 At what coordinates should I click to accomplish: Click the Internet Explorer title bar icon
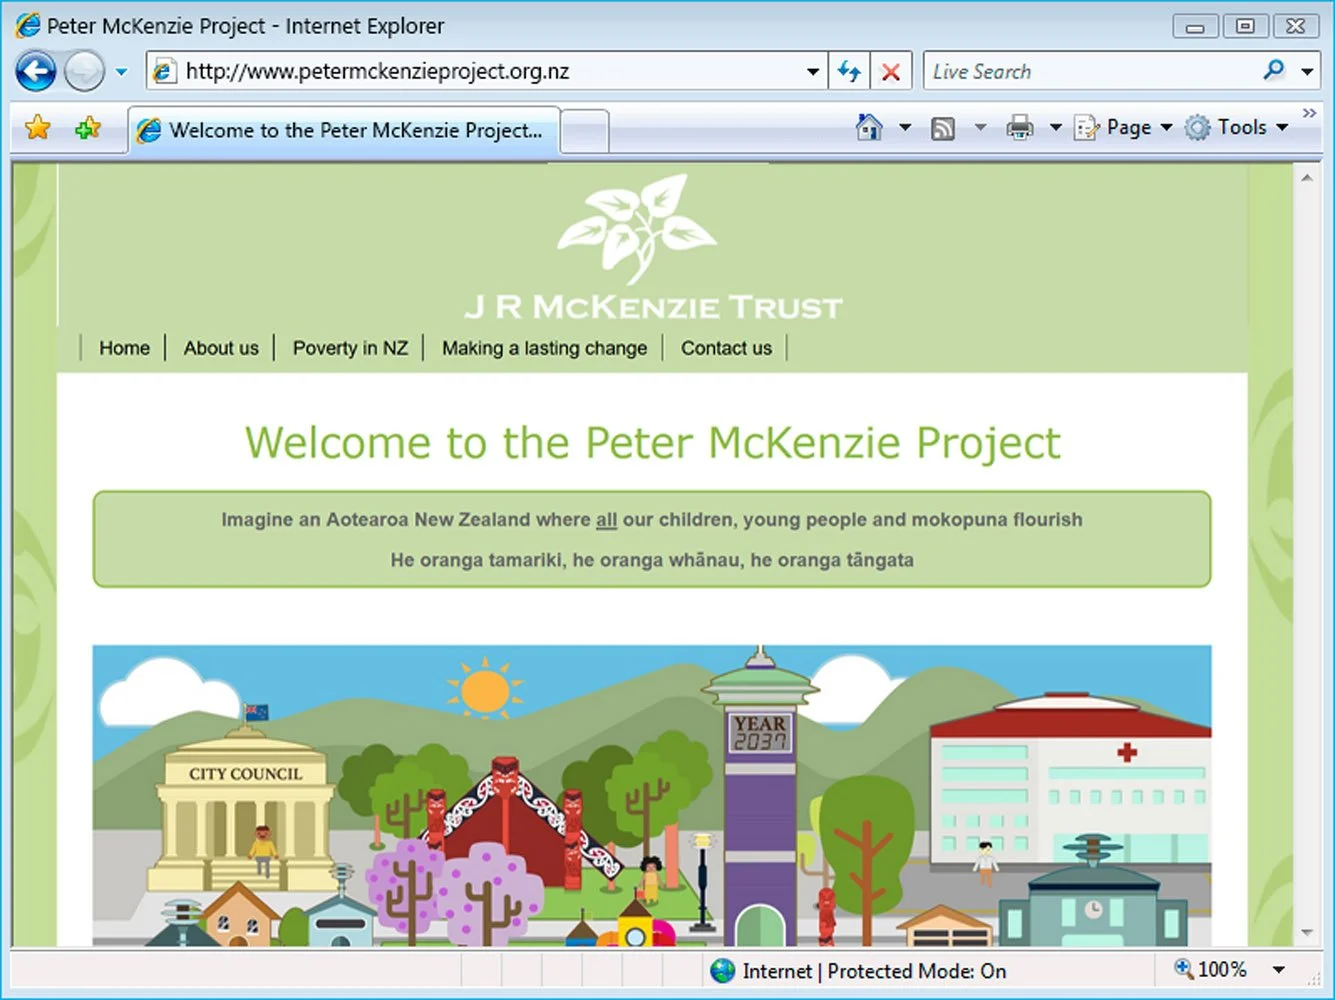point(28,25)
